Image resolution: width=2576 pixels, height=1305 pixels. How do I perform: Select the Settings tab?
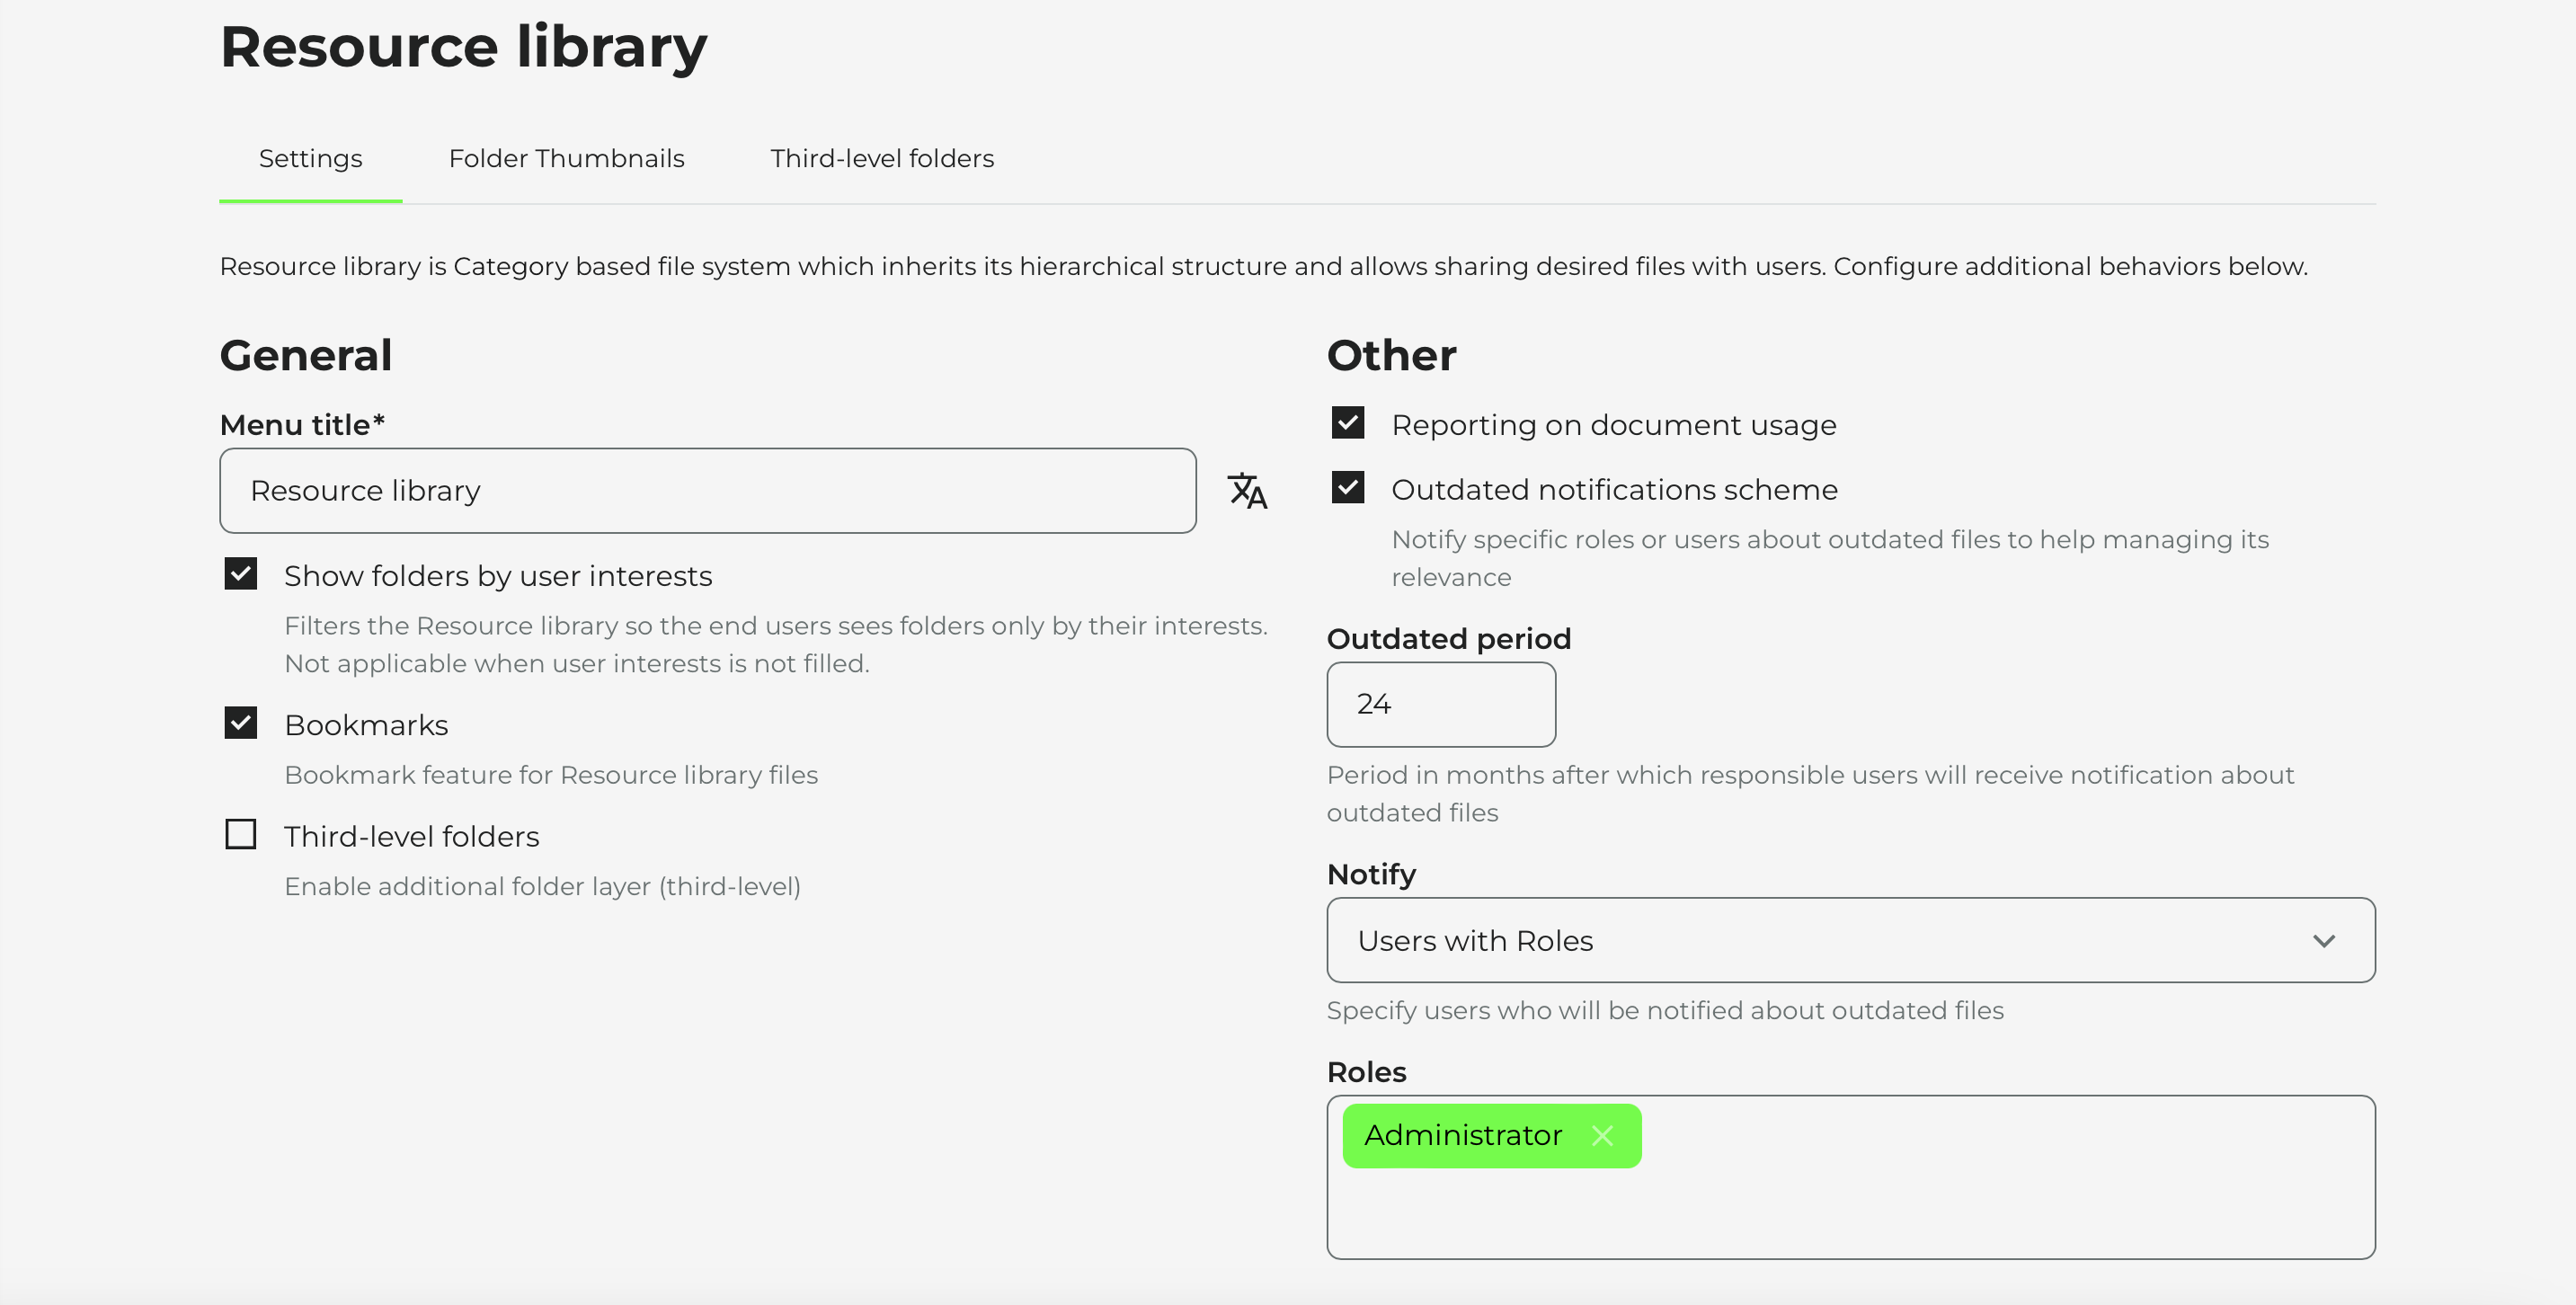[x=310, y=158]
